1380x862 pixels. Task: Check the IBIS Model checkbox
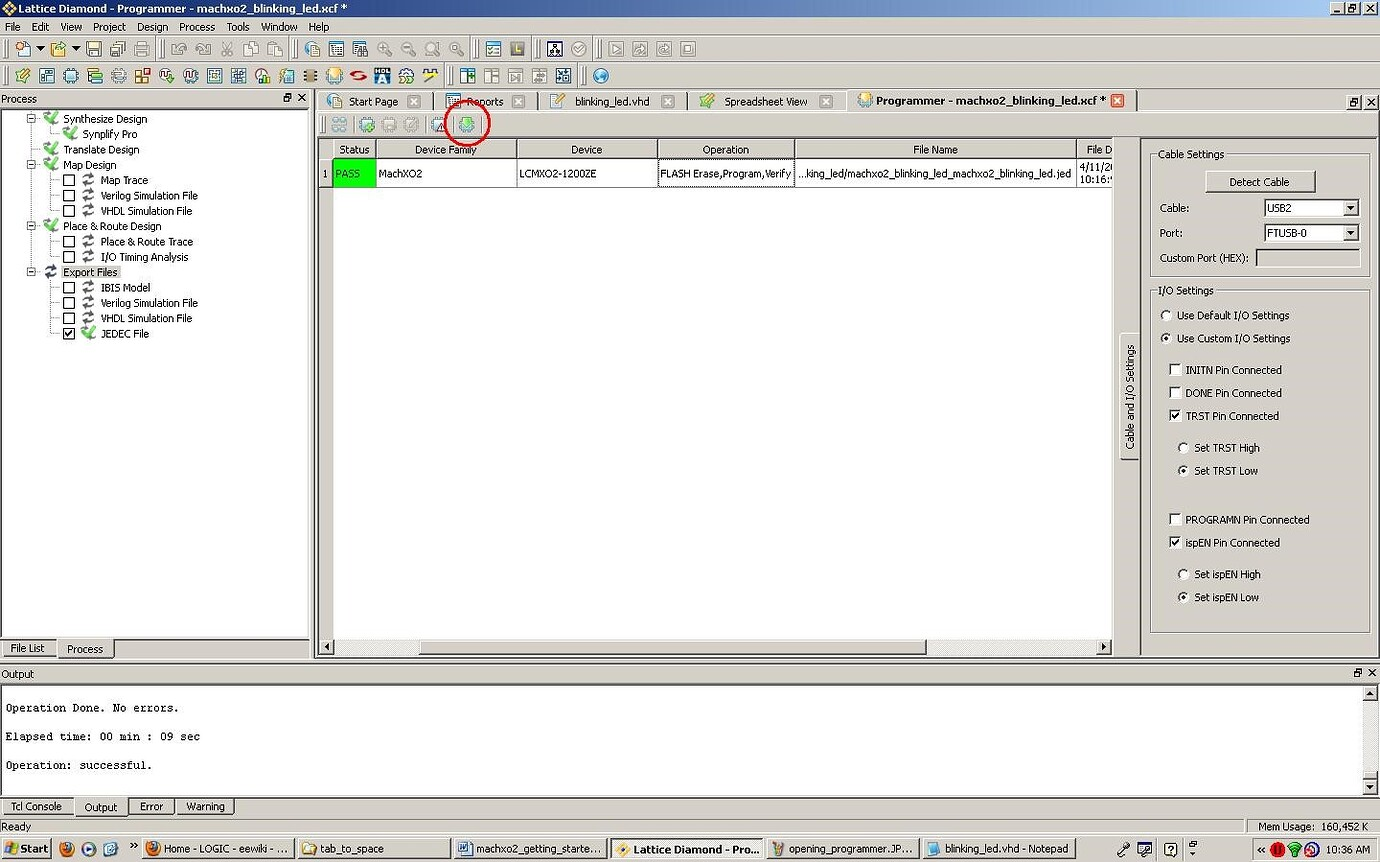[69, 288]
